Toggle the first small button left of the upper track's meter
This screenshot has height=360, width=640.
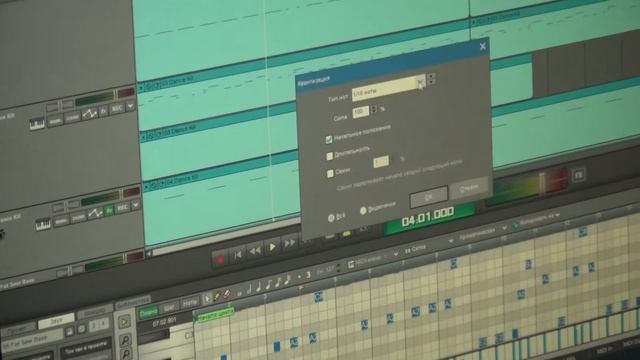pyautogui.click(x=52, y=107)
